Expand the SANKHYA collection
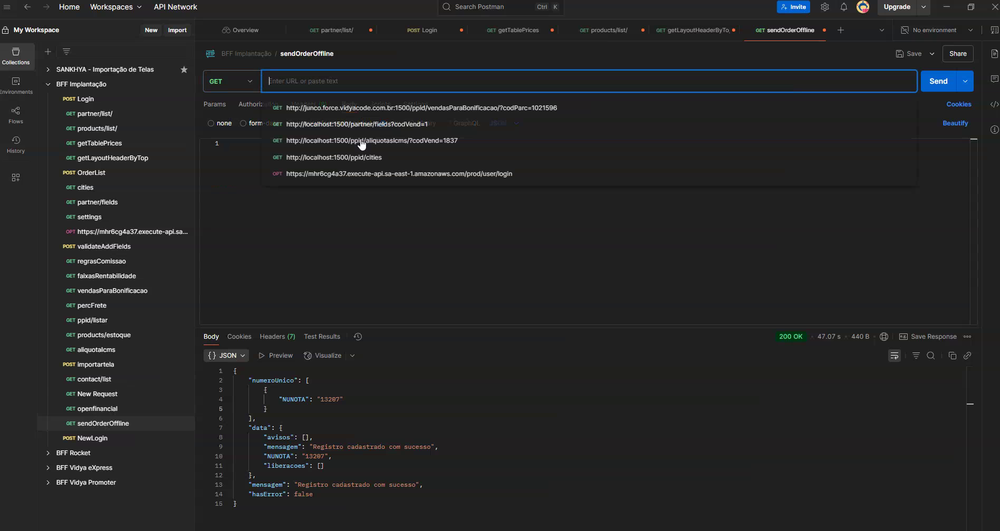The width and height of the screenshot is (1000, 531). [48, 69]
